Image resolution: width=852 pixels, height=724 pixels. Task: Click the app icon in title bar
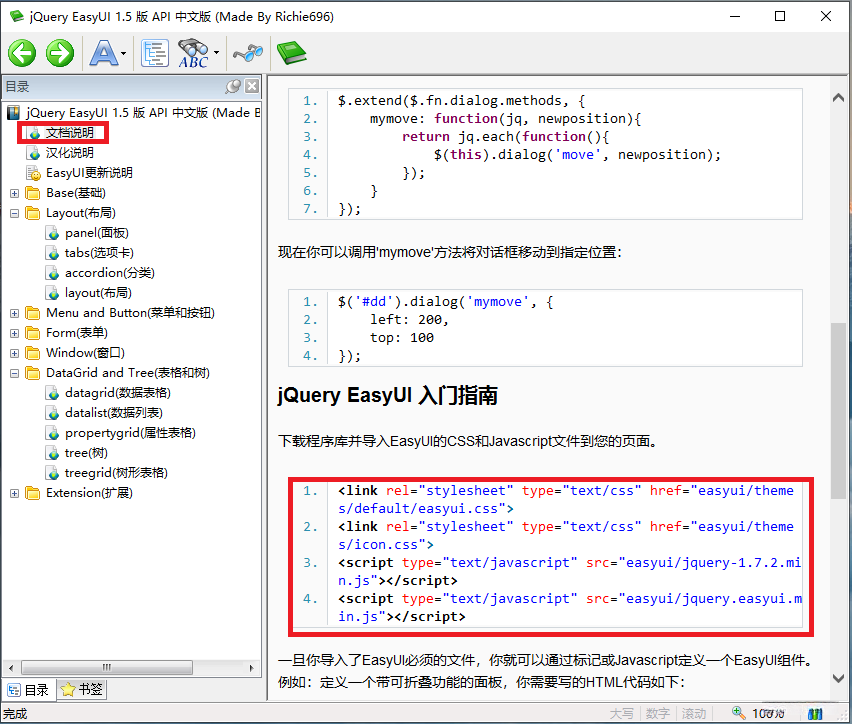[16, 16]
